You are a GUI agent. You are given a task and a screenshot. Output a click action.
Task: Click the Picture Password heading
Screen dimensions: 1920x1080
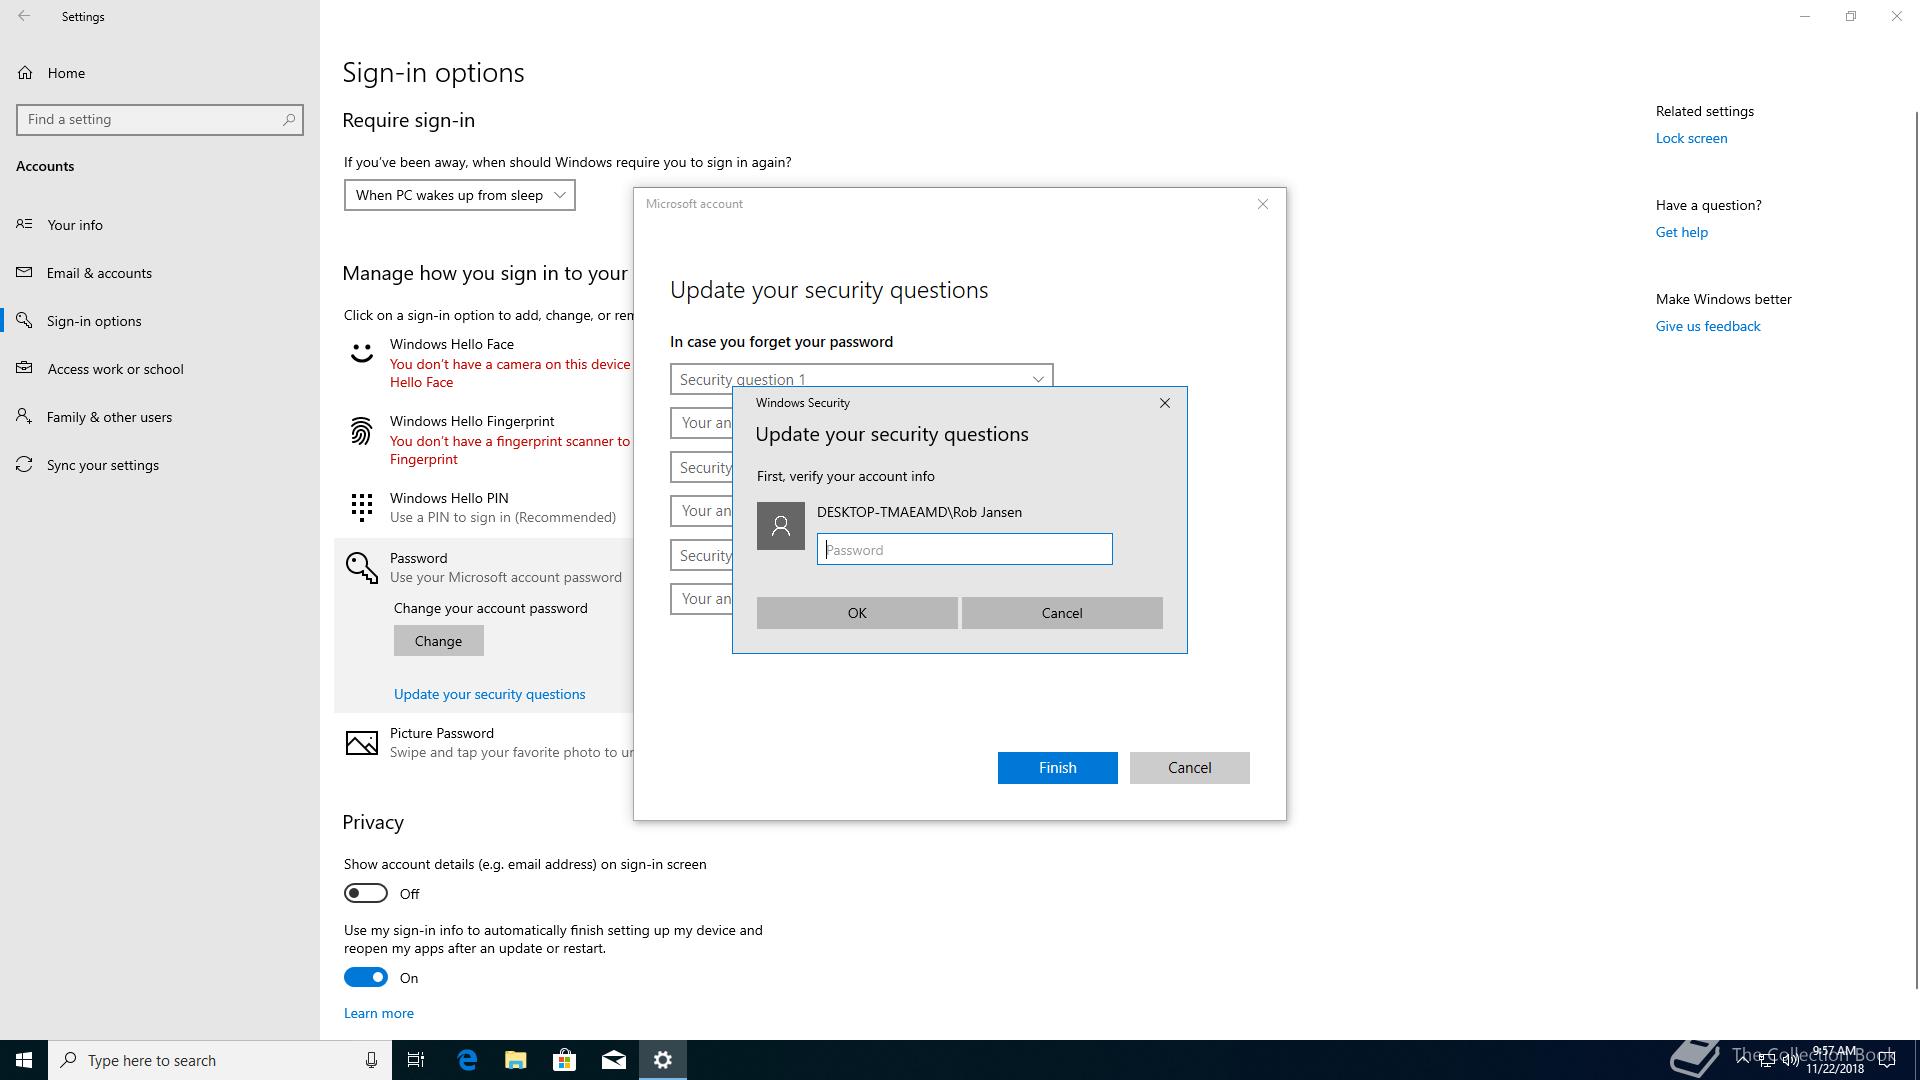tap(442, 733)
